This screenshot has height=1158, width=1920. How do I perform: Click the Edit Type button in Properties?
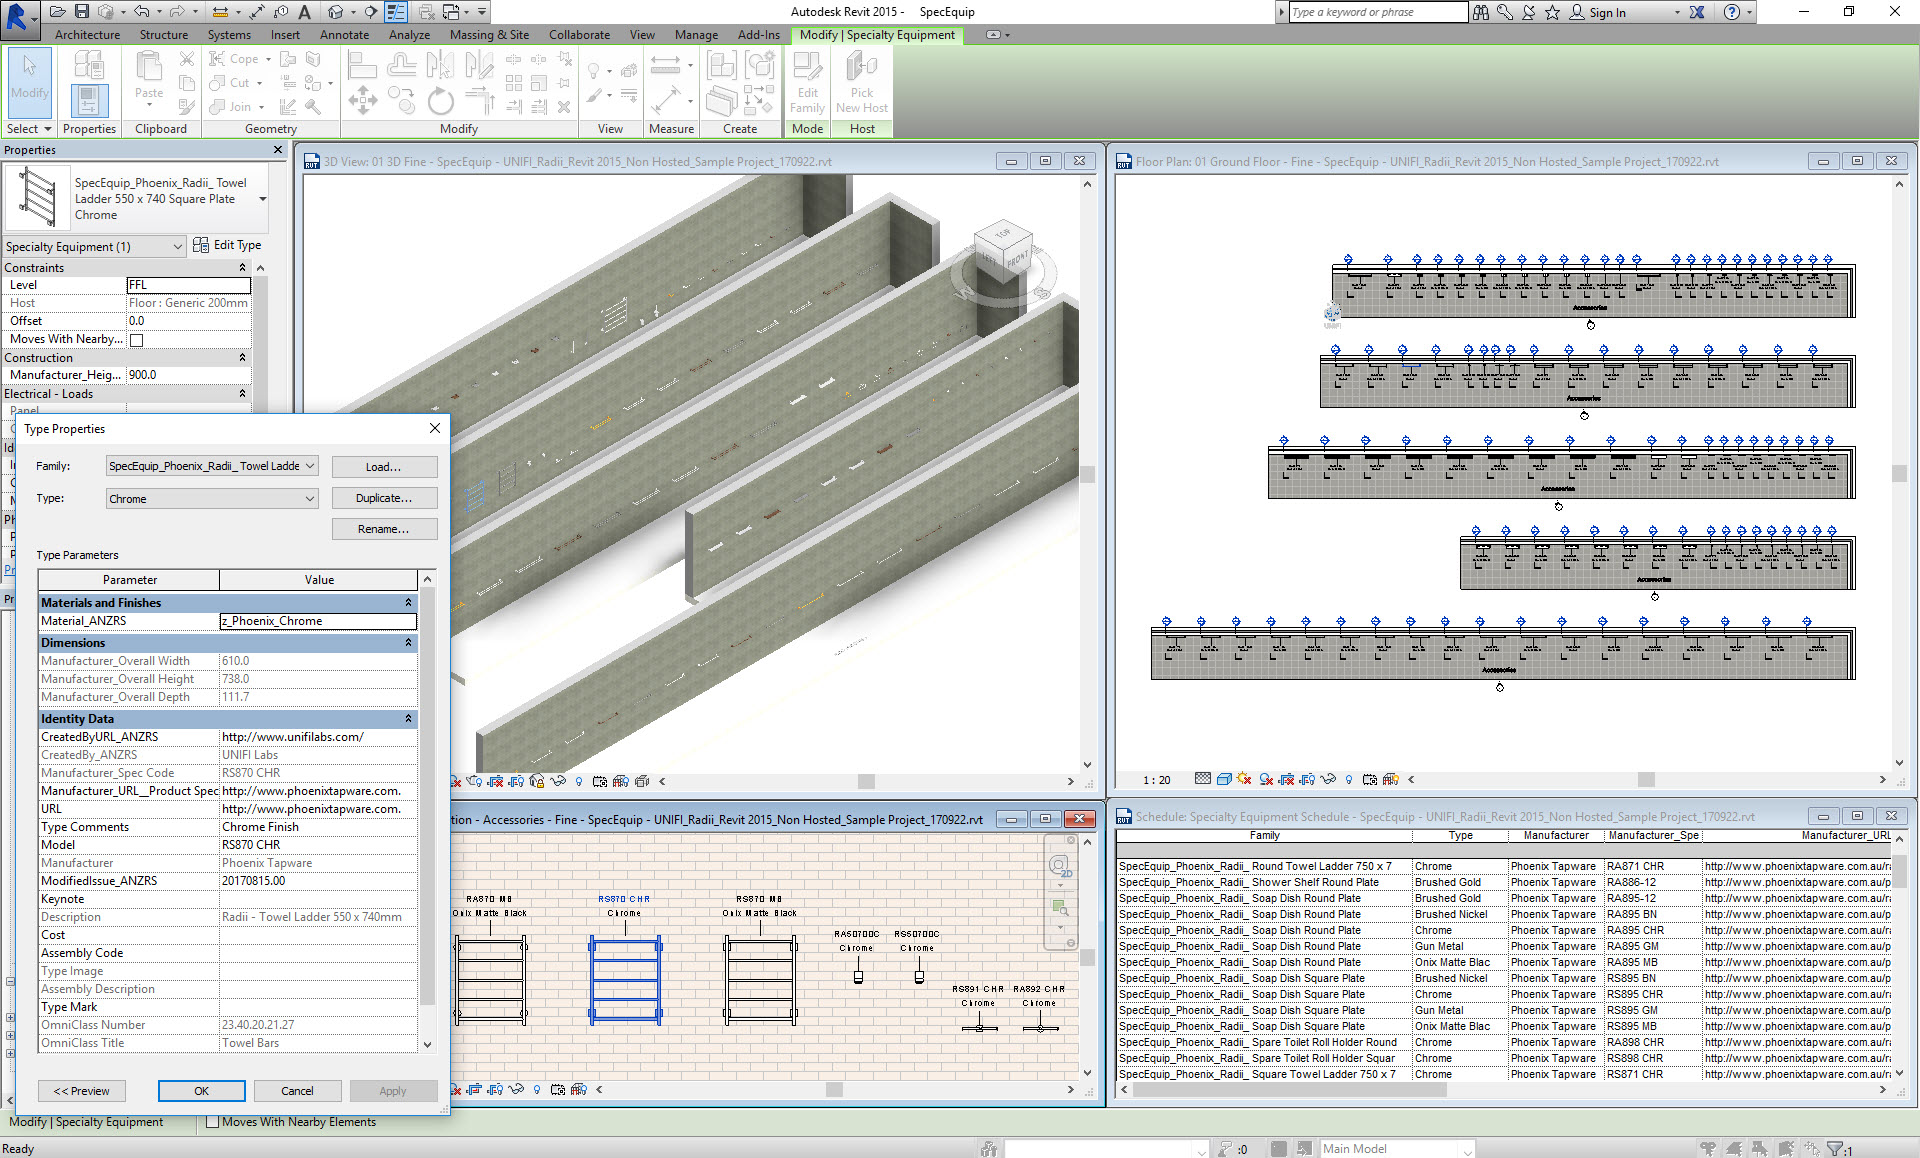[x=227, y=245]
